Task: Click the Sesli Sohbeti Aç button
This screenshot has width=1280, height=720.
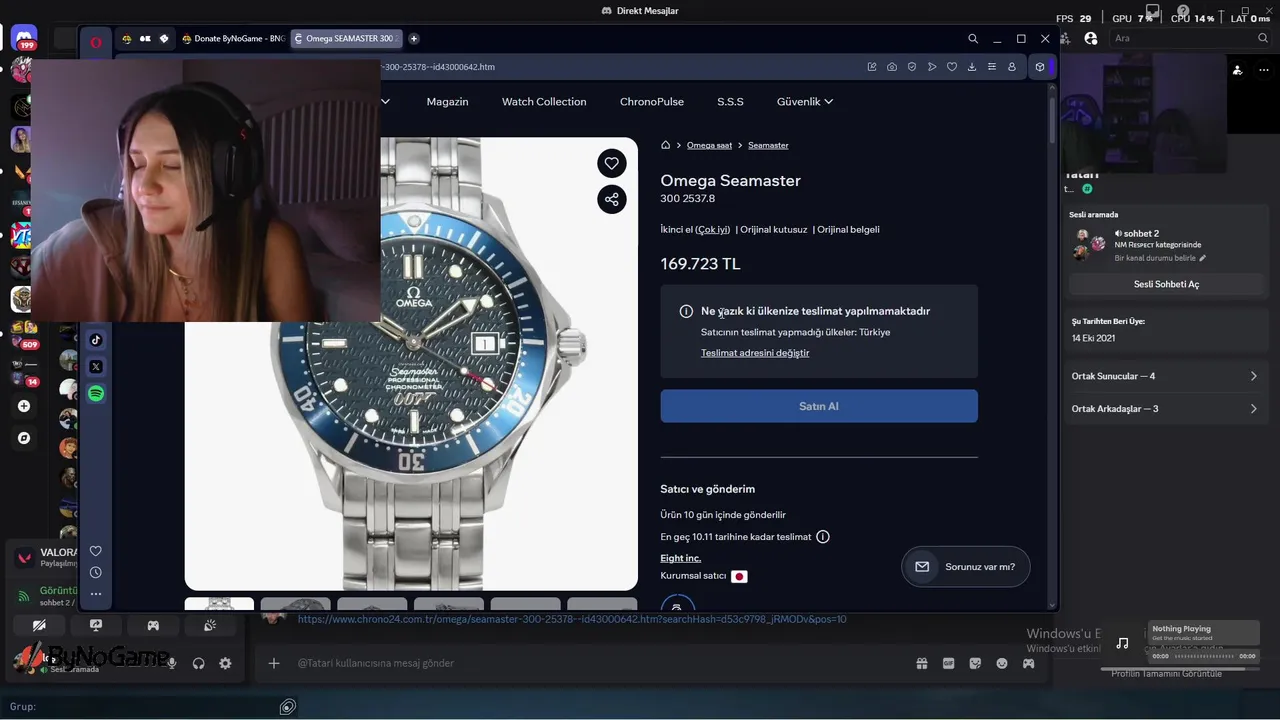Action: click(x=1166, y=284)
